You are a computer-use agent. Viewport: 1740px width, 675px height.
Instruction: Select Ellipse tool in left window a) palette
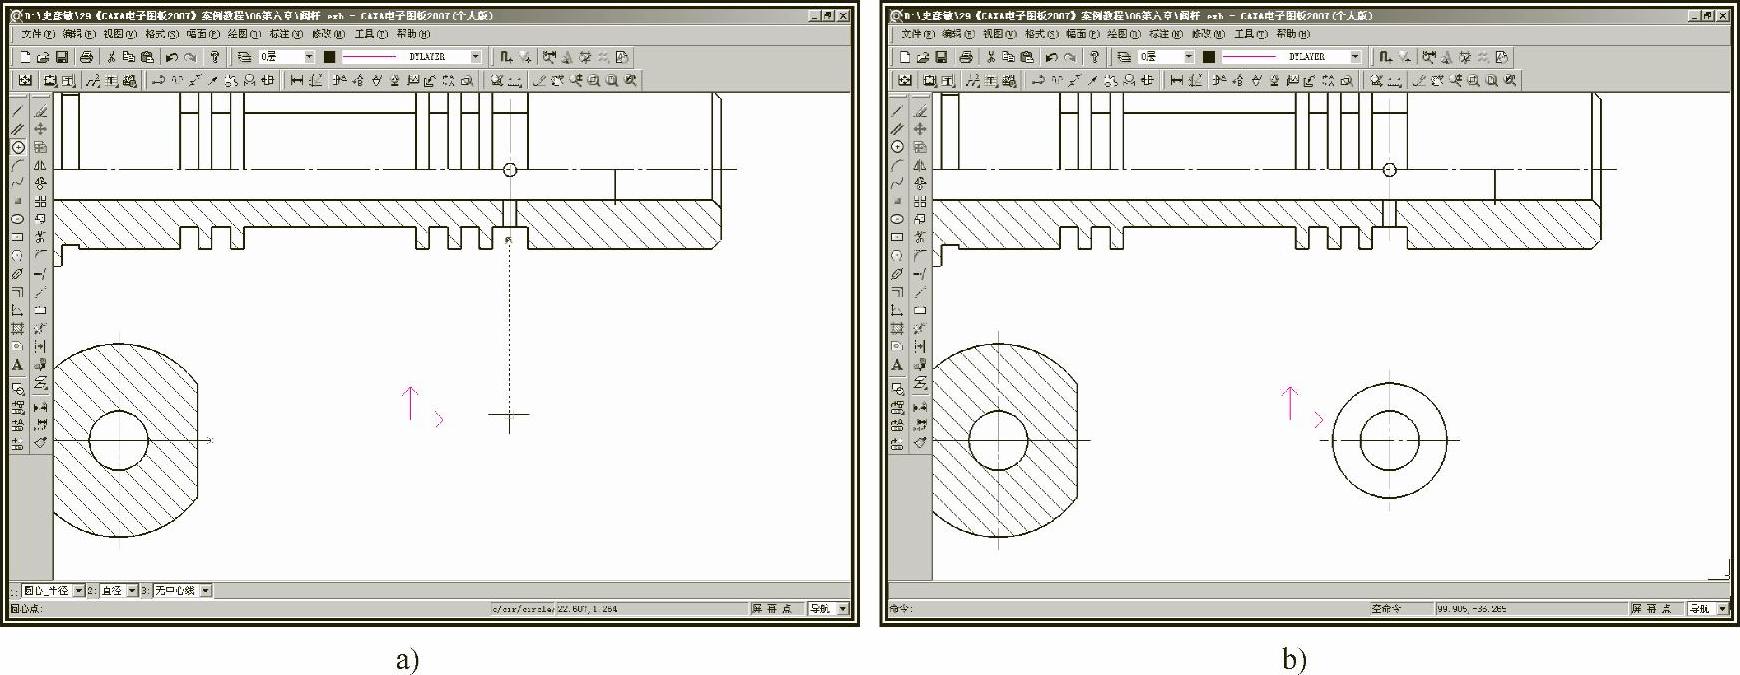(18, 219)
